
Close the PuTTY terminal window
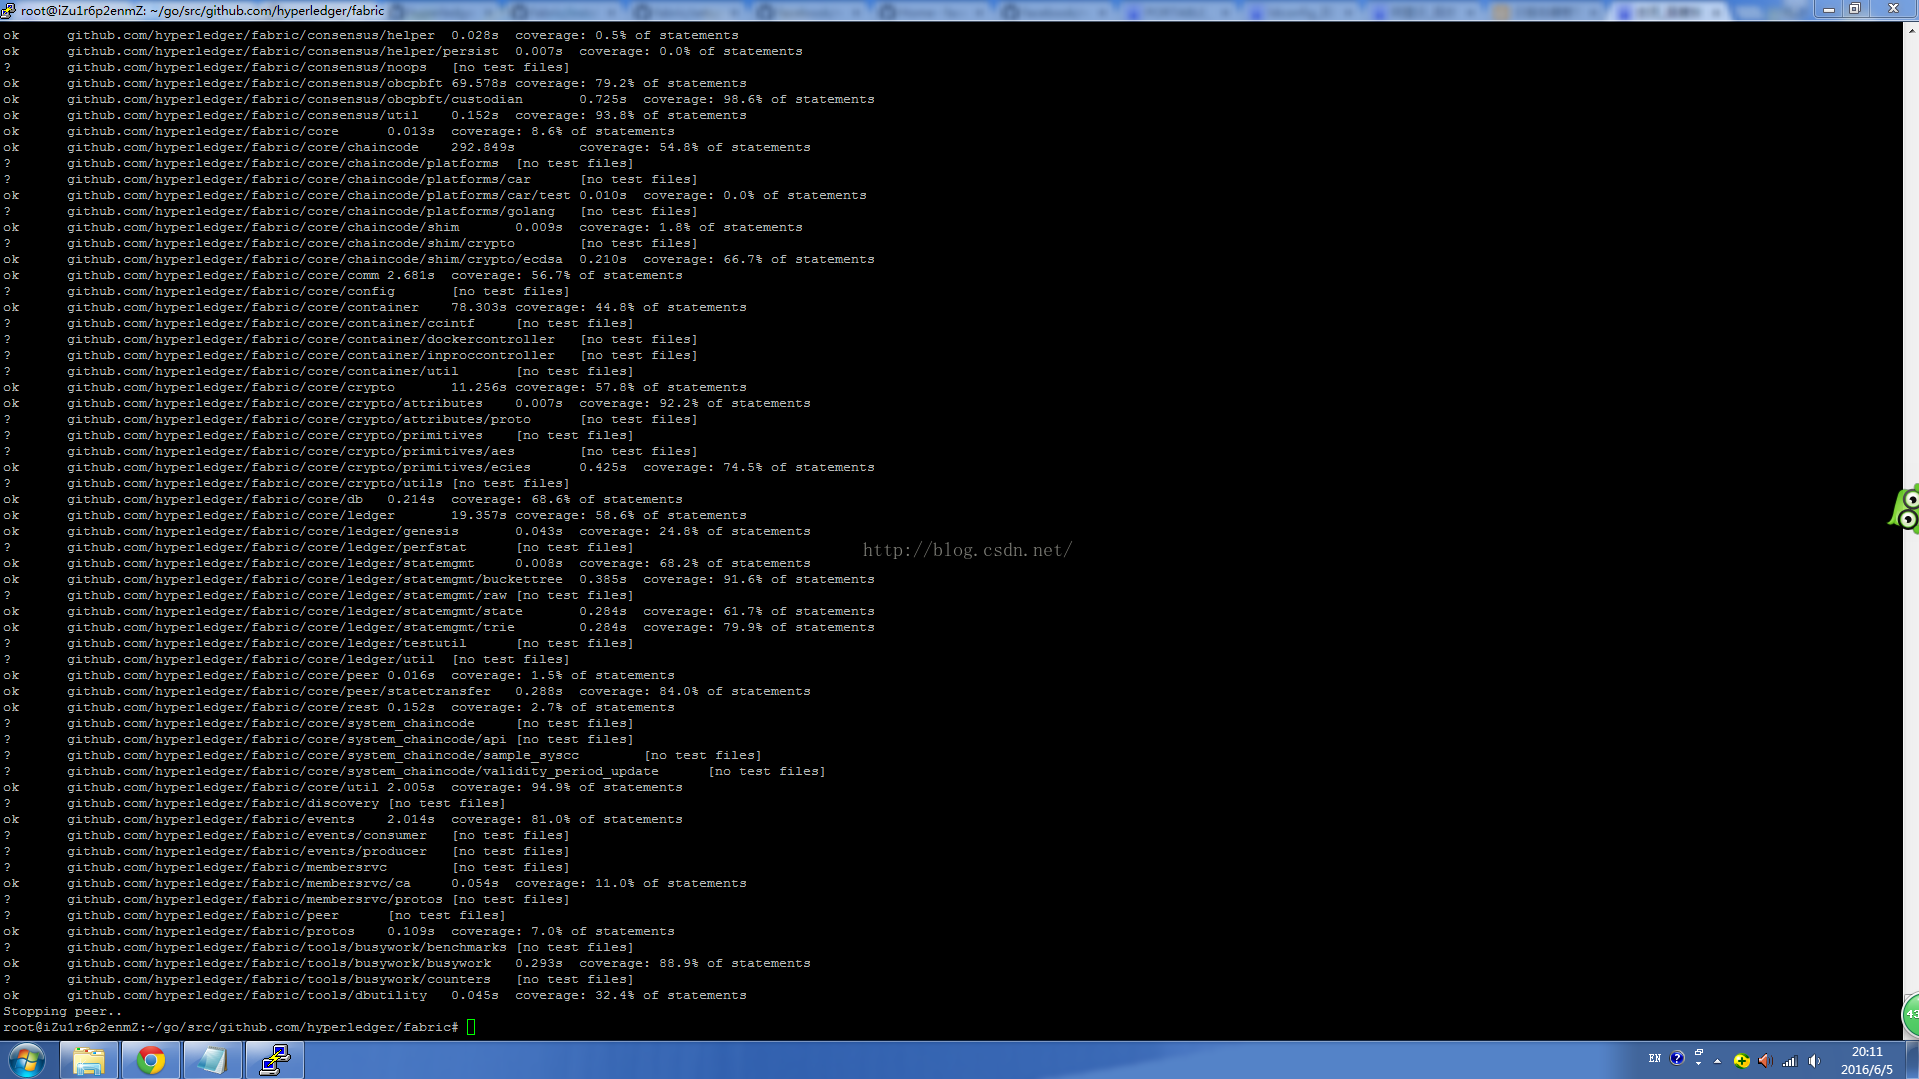point(1893,9)
